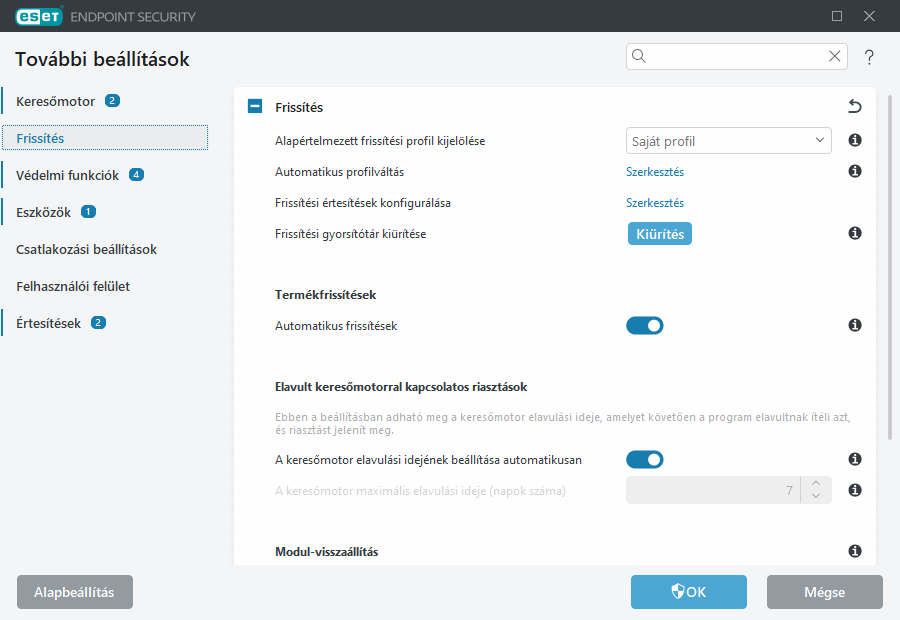The height and width of the screenshot is (620, 900).
Task: Click info icon for Automatikus frissítések
Action: pyautogui.click(x=855, y=325)
